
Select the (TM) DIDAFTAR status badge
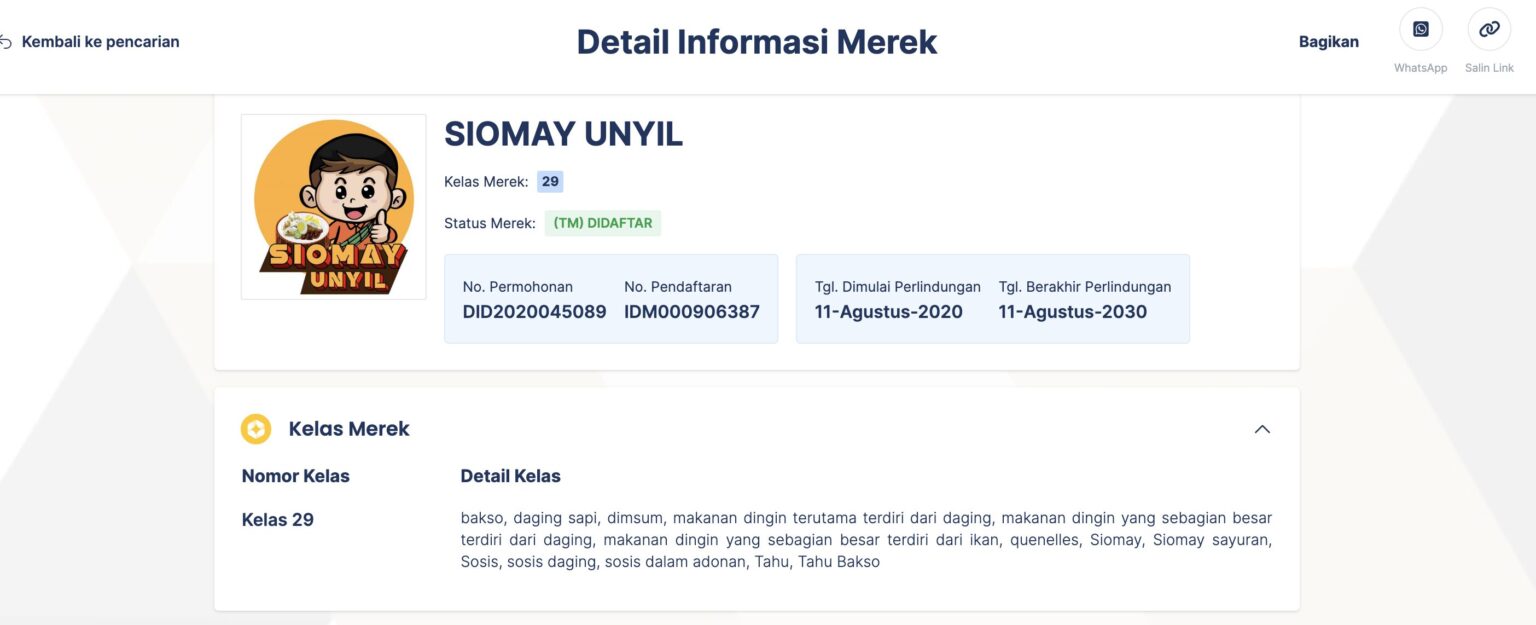pyautogui.click(x=602, y=222)
